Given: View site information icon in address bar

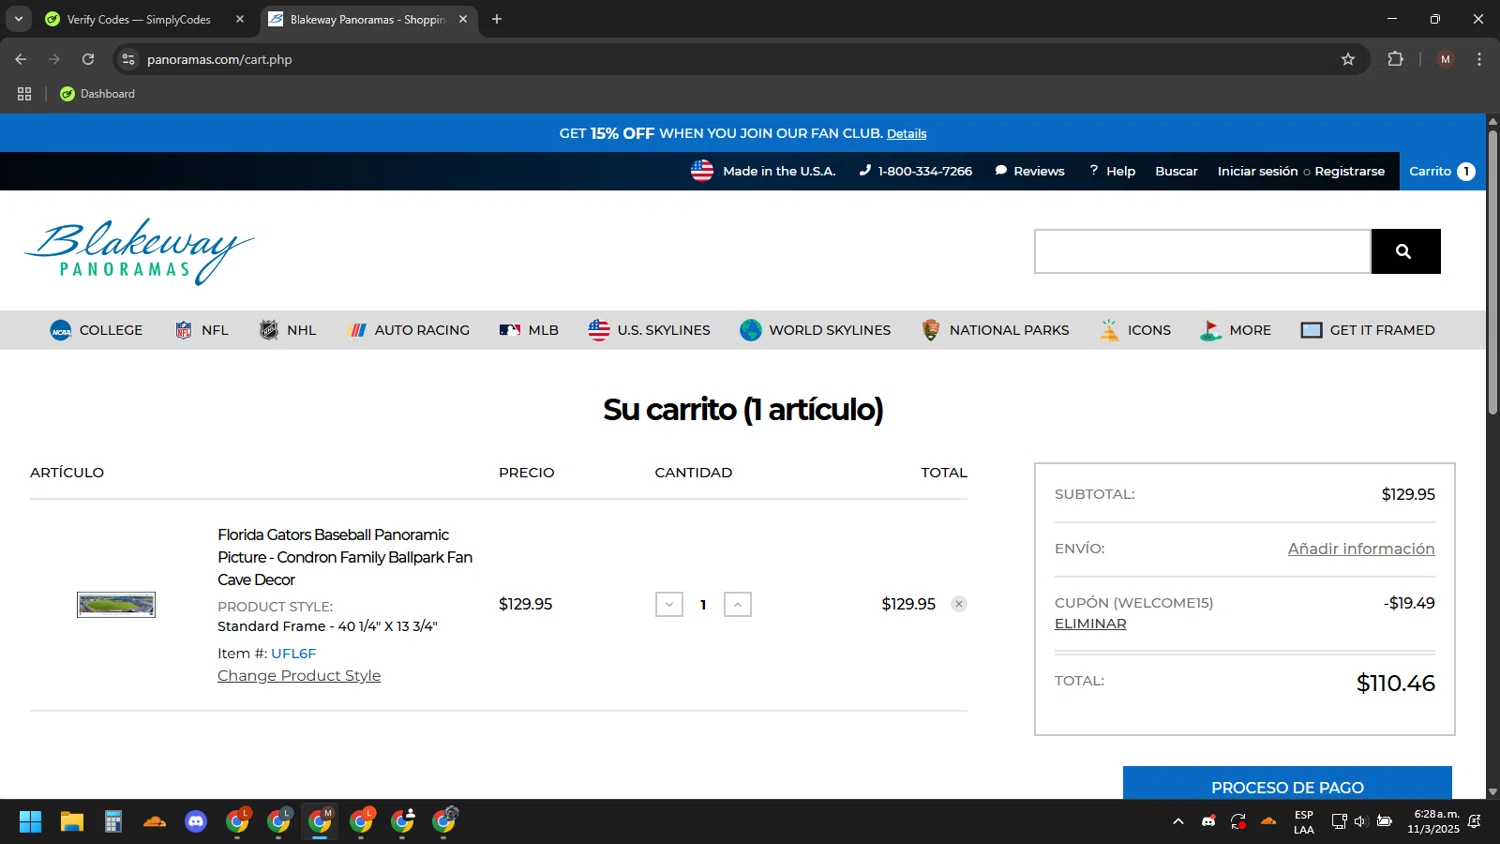Looking at the screenshot, I should 128,59.
